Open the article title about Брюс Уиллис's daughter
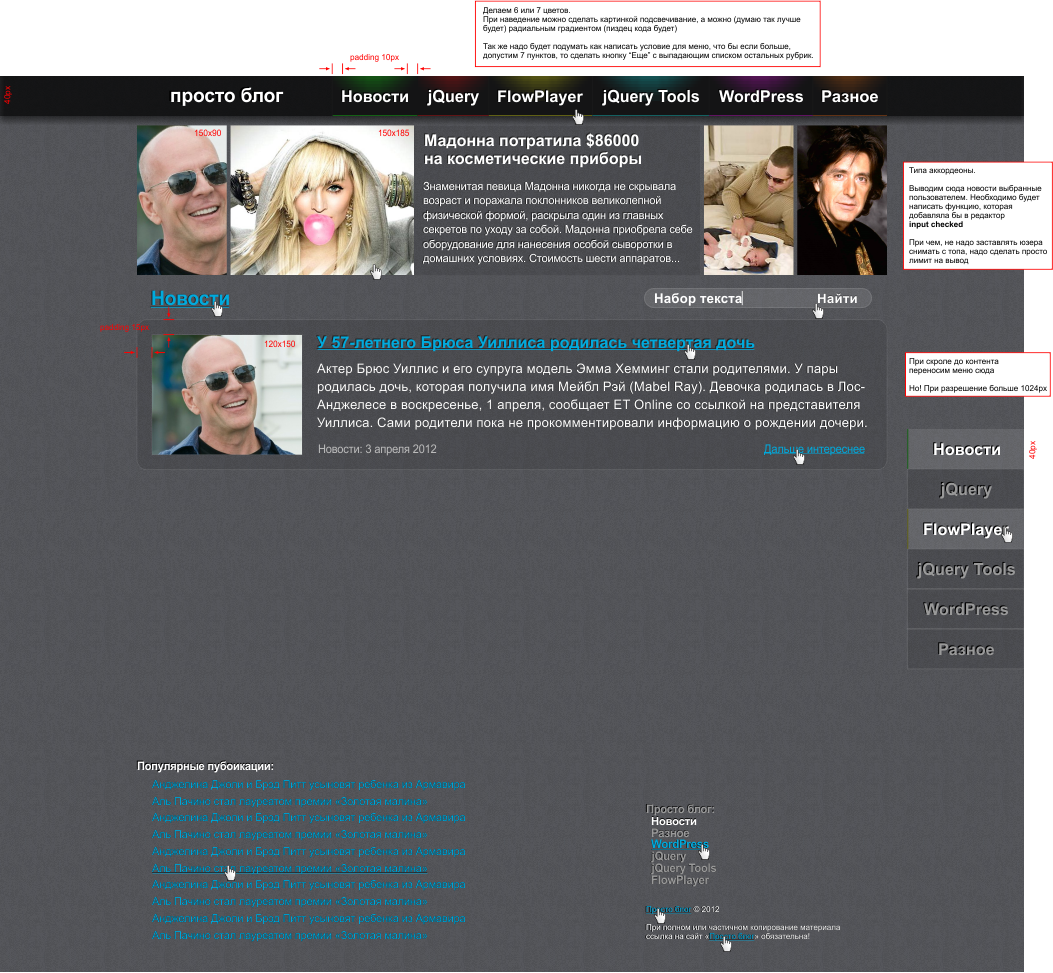The height and width of the screenshot is (973, 1053). (535, 342)
